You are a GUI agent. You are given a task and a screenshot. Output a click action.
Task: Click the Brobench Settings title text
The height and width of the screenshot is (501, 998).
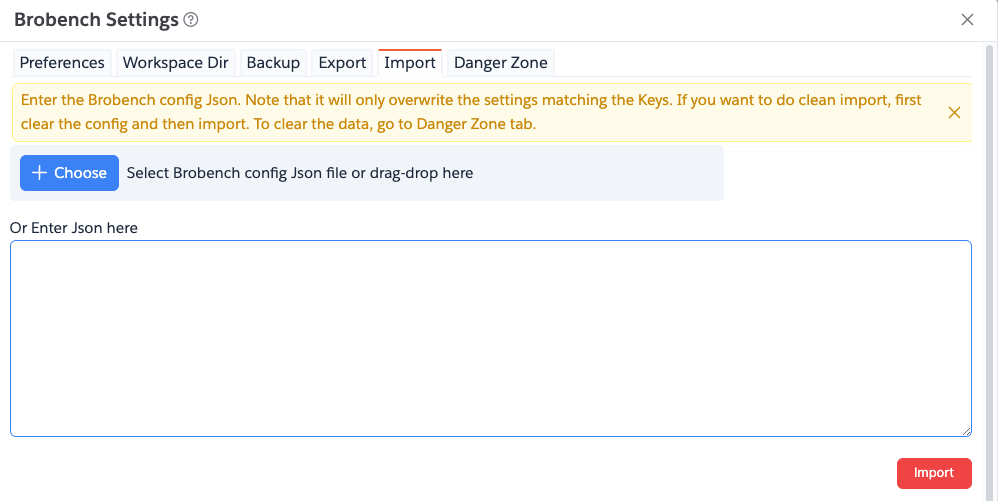point(96,20)
